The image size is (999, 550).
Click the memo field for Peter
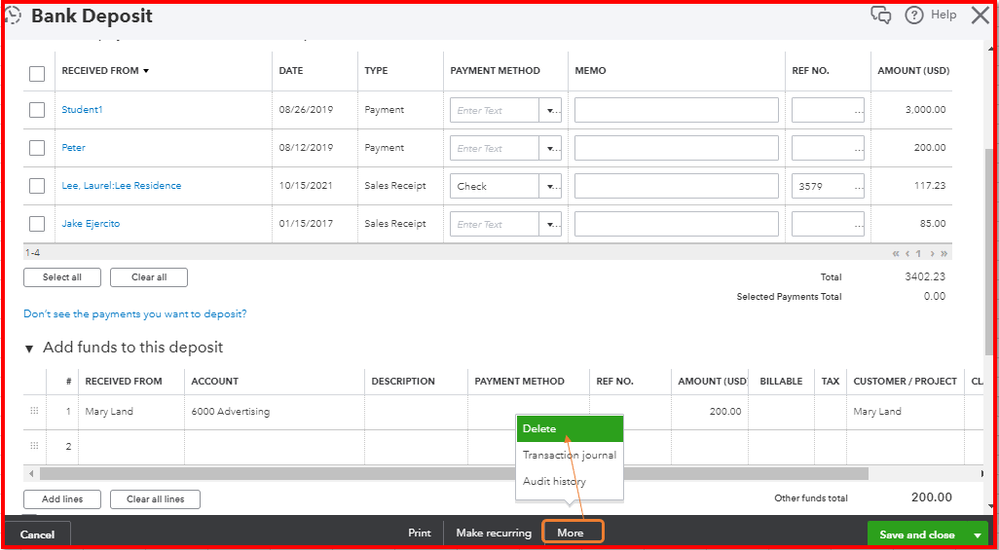pos(677,148)
